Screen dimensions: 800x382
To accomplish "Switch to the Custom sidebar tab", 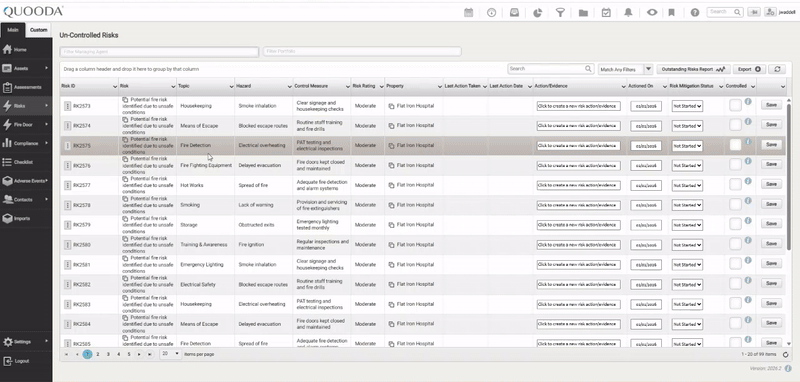I will 39,30.
